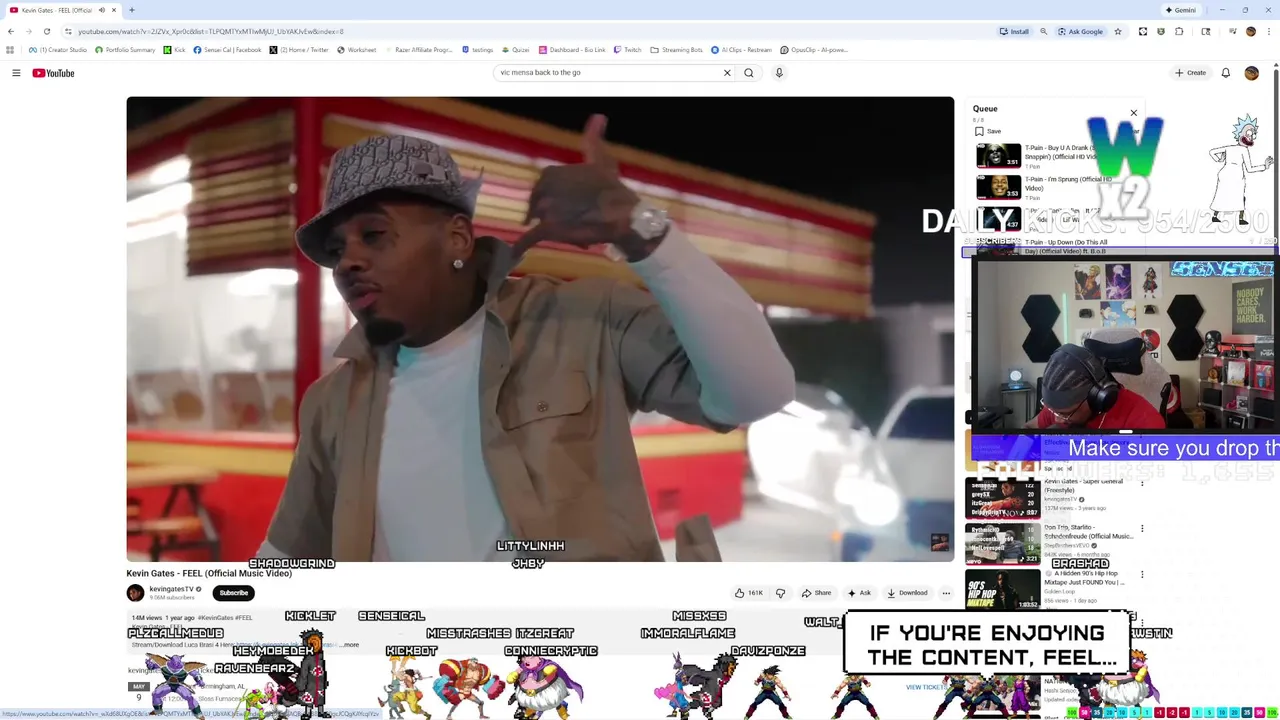Screen dimensions: 1280x720
Task: Open the YouTube account avatar menu
Action: coord(1251,73)
